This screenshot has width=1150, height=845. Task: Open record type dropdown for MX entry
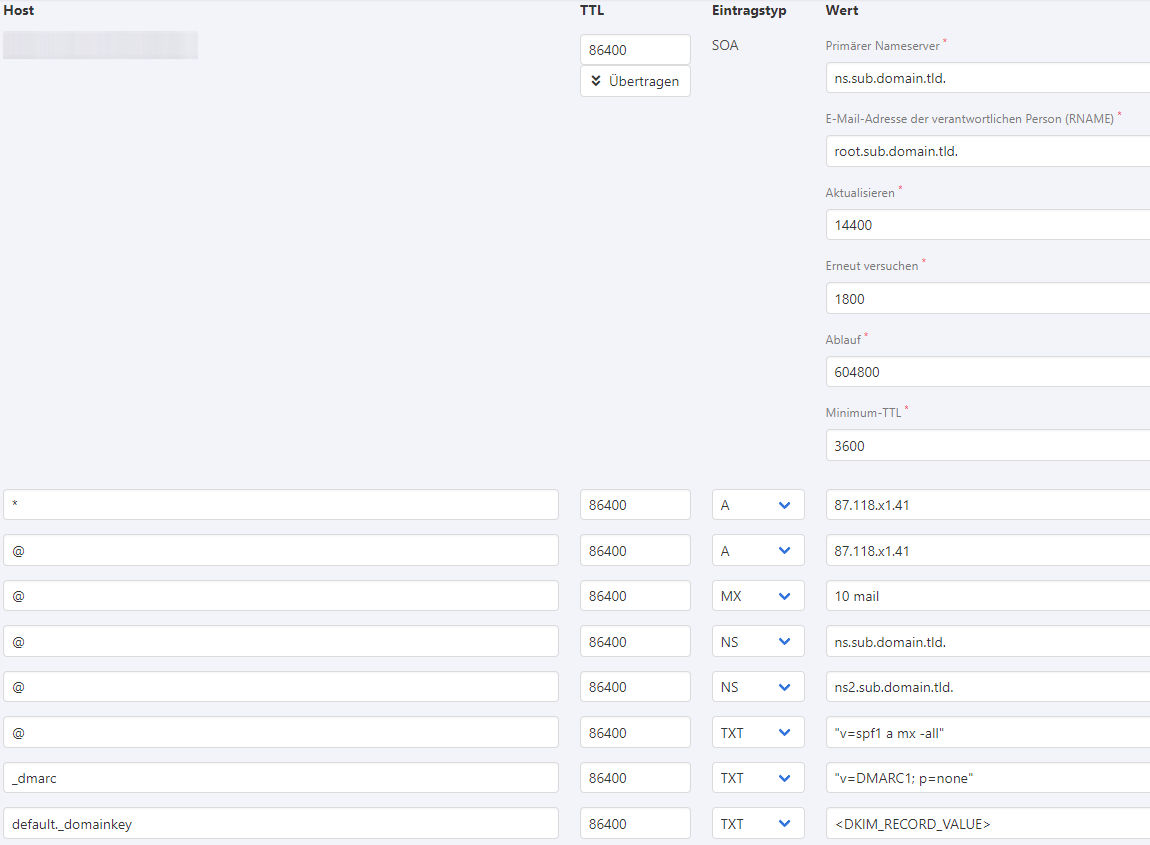(757, 596)
